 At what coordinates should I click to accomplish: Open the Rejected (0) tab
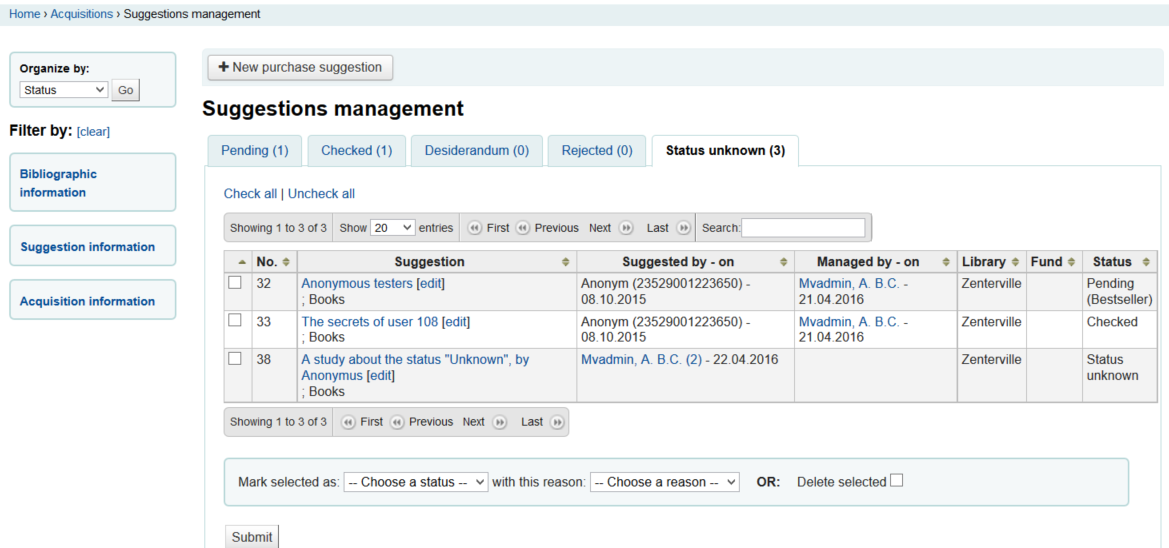pyautogui.click(x=597, y=151)
